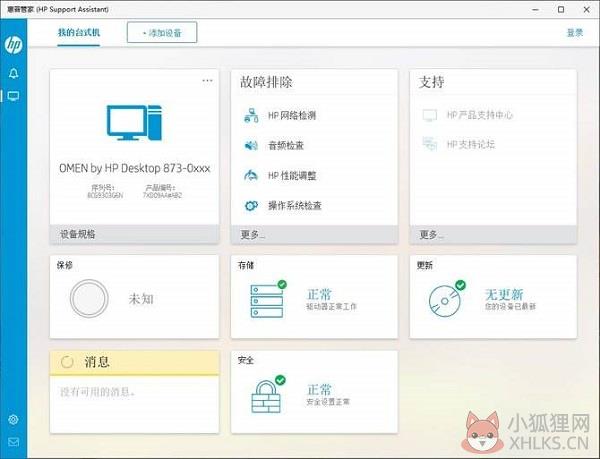
Task: Open HP 支持论坛 link
Action: (x=471, y=144)
